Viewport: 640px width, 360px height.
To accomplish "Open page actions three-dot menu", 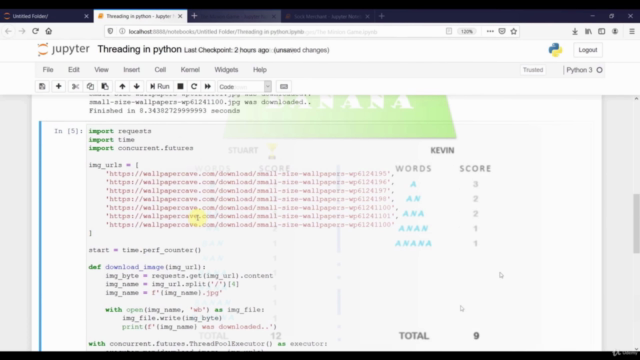I will tap(490, 31).
